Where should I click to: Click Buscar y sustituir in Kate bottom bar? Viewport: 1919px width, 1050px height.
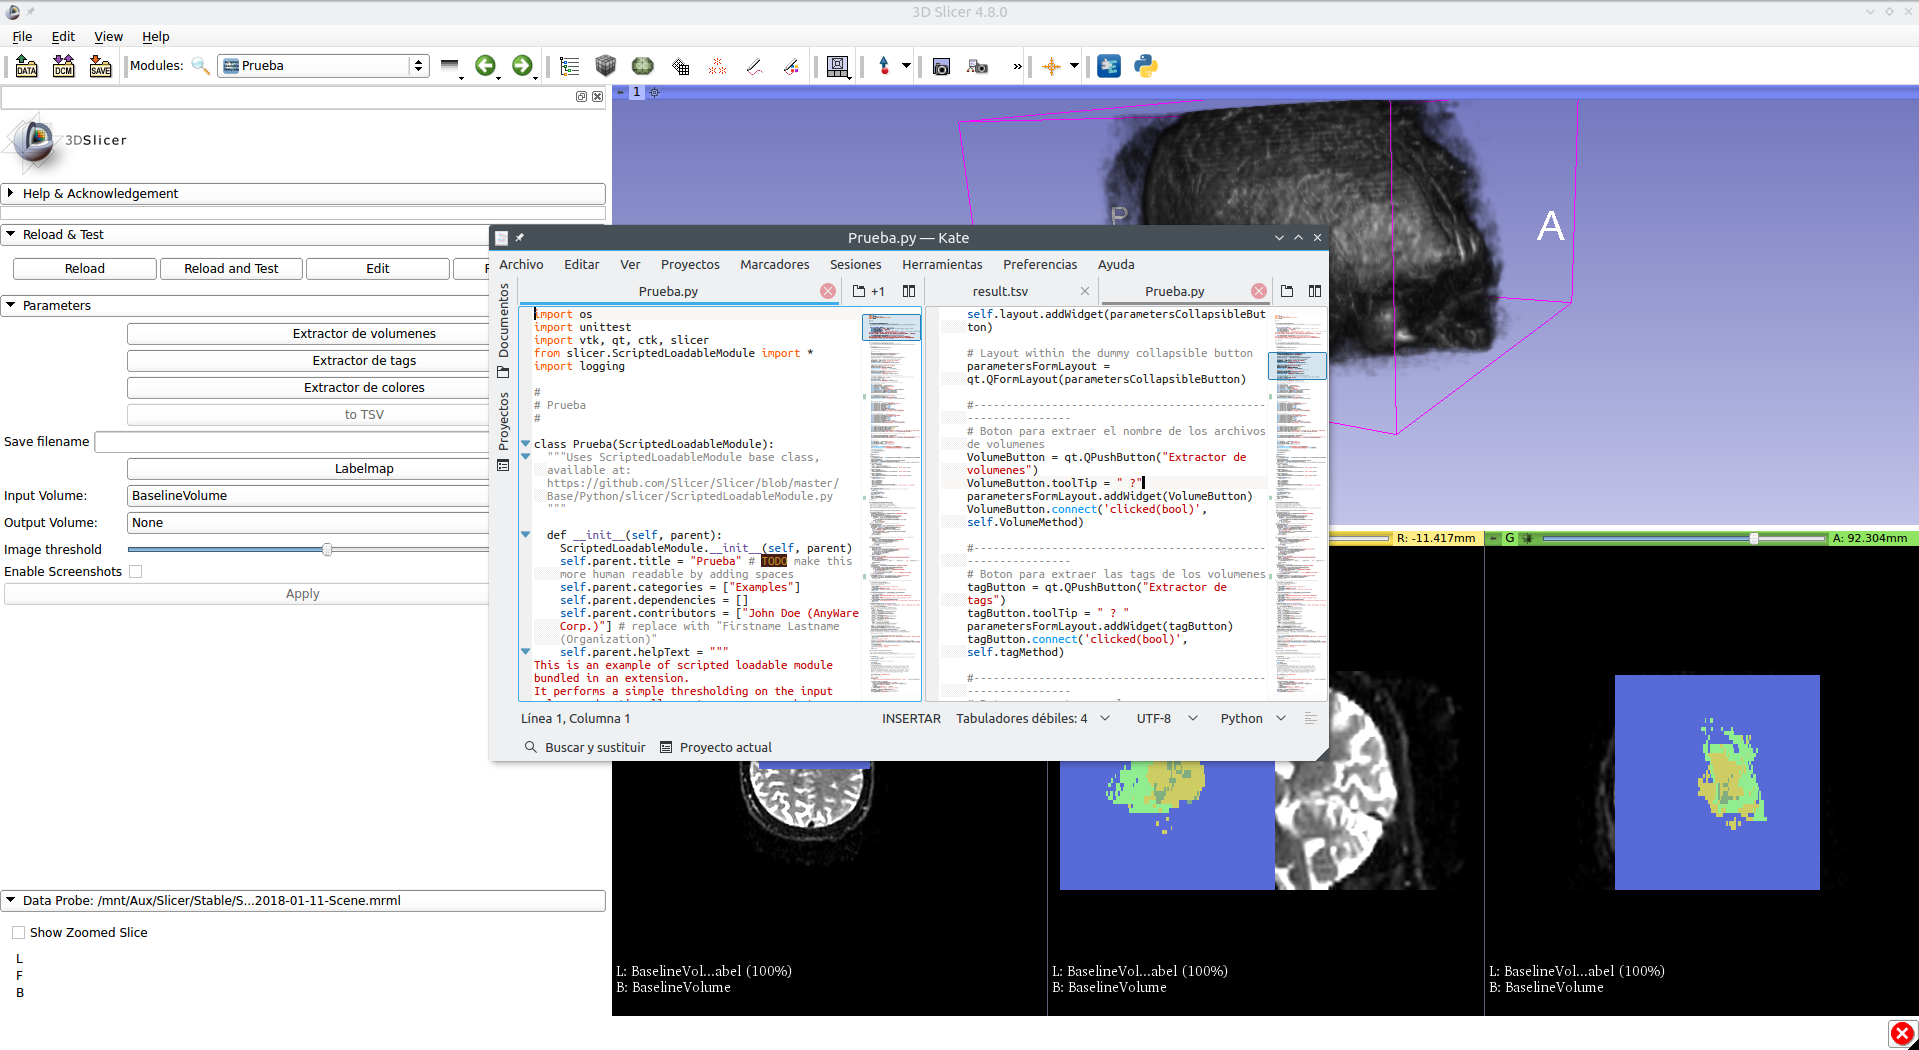tap(585, 747)
